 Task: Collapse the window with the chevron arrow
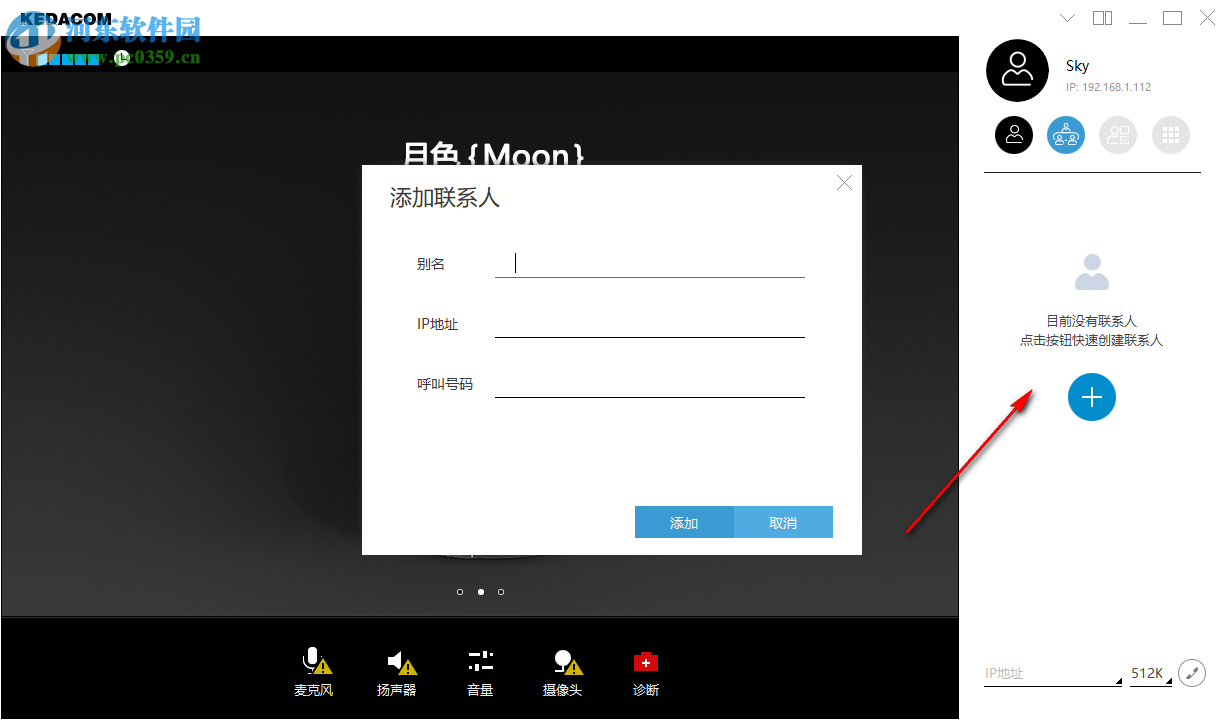coord(1067,18)
